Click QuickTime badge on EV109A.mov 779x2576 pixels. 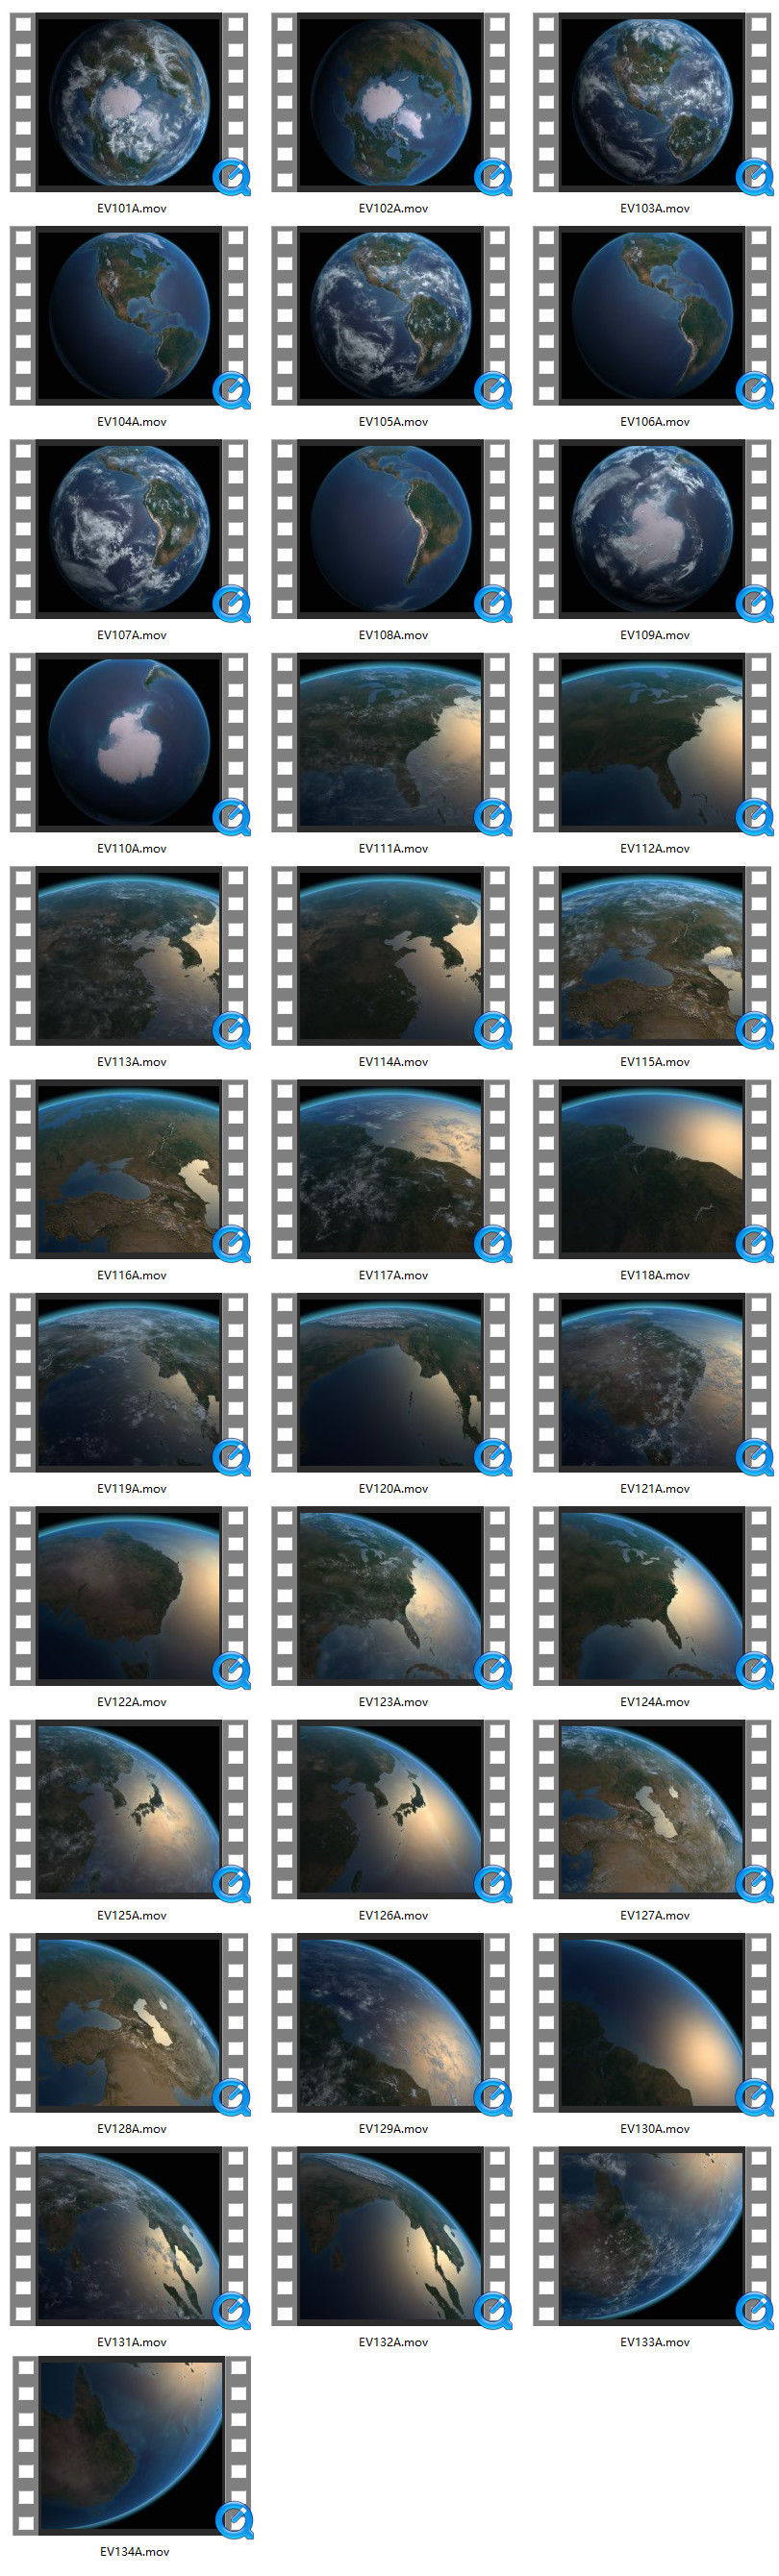(x=755, y=603)
